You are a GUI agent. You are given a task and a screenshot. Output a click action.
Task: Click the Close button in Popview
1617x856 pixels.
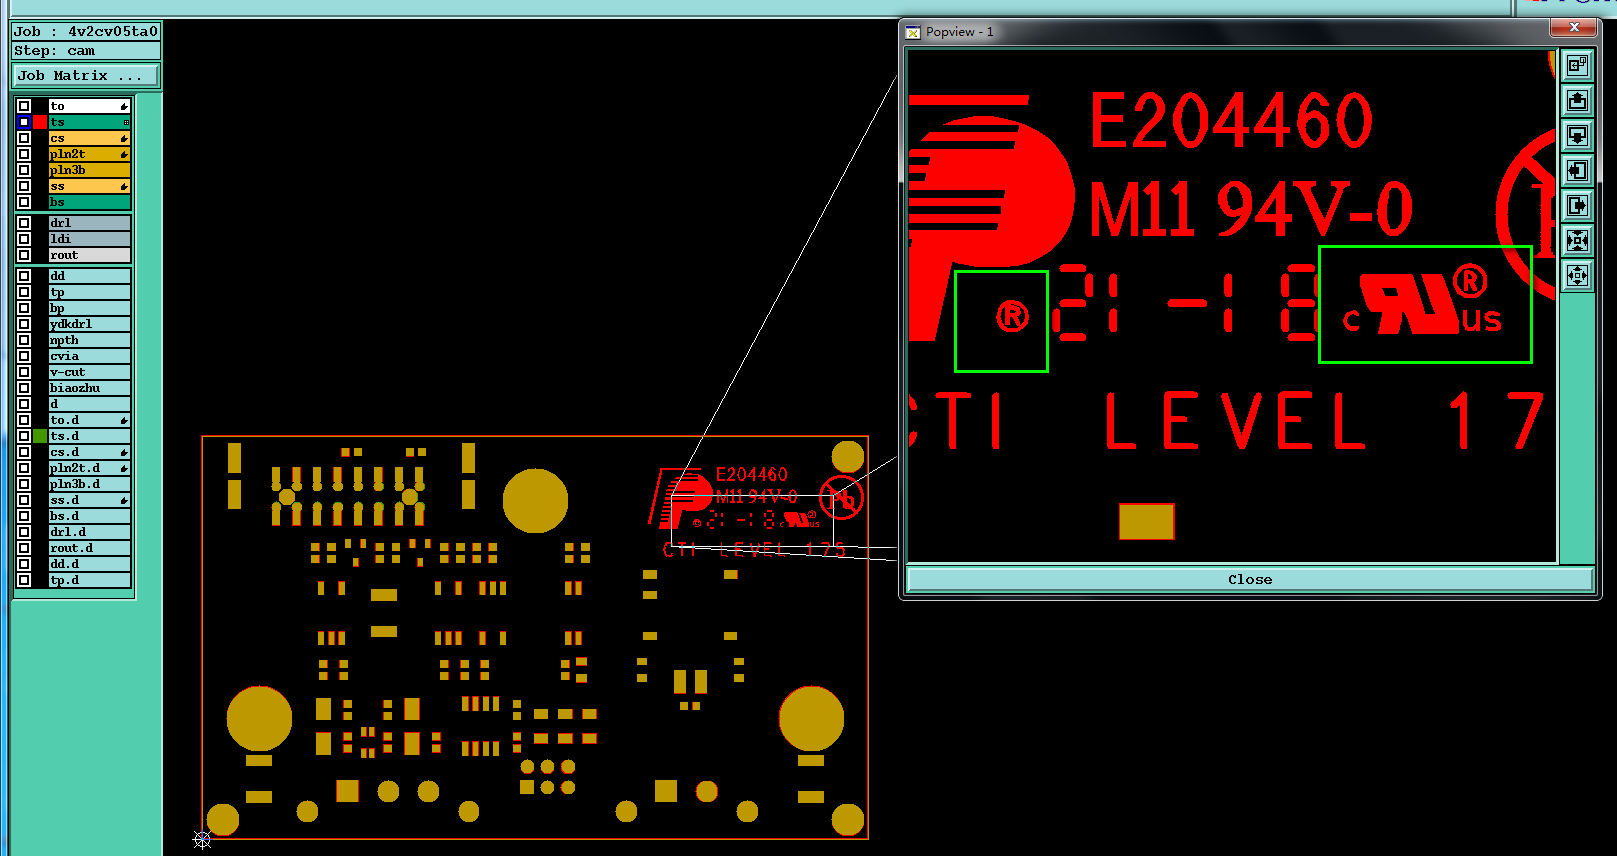click(x=1249, y=579)
